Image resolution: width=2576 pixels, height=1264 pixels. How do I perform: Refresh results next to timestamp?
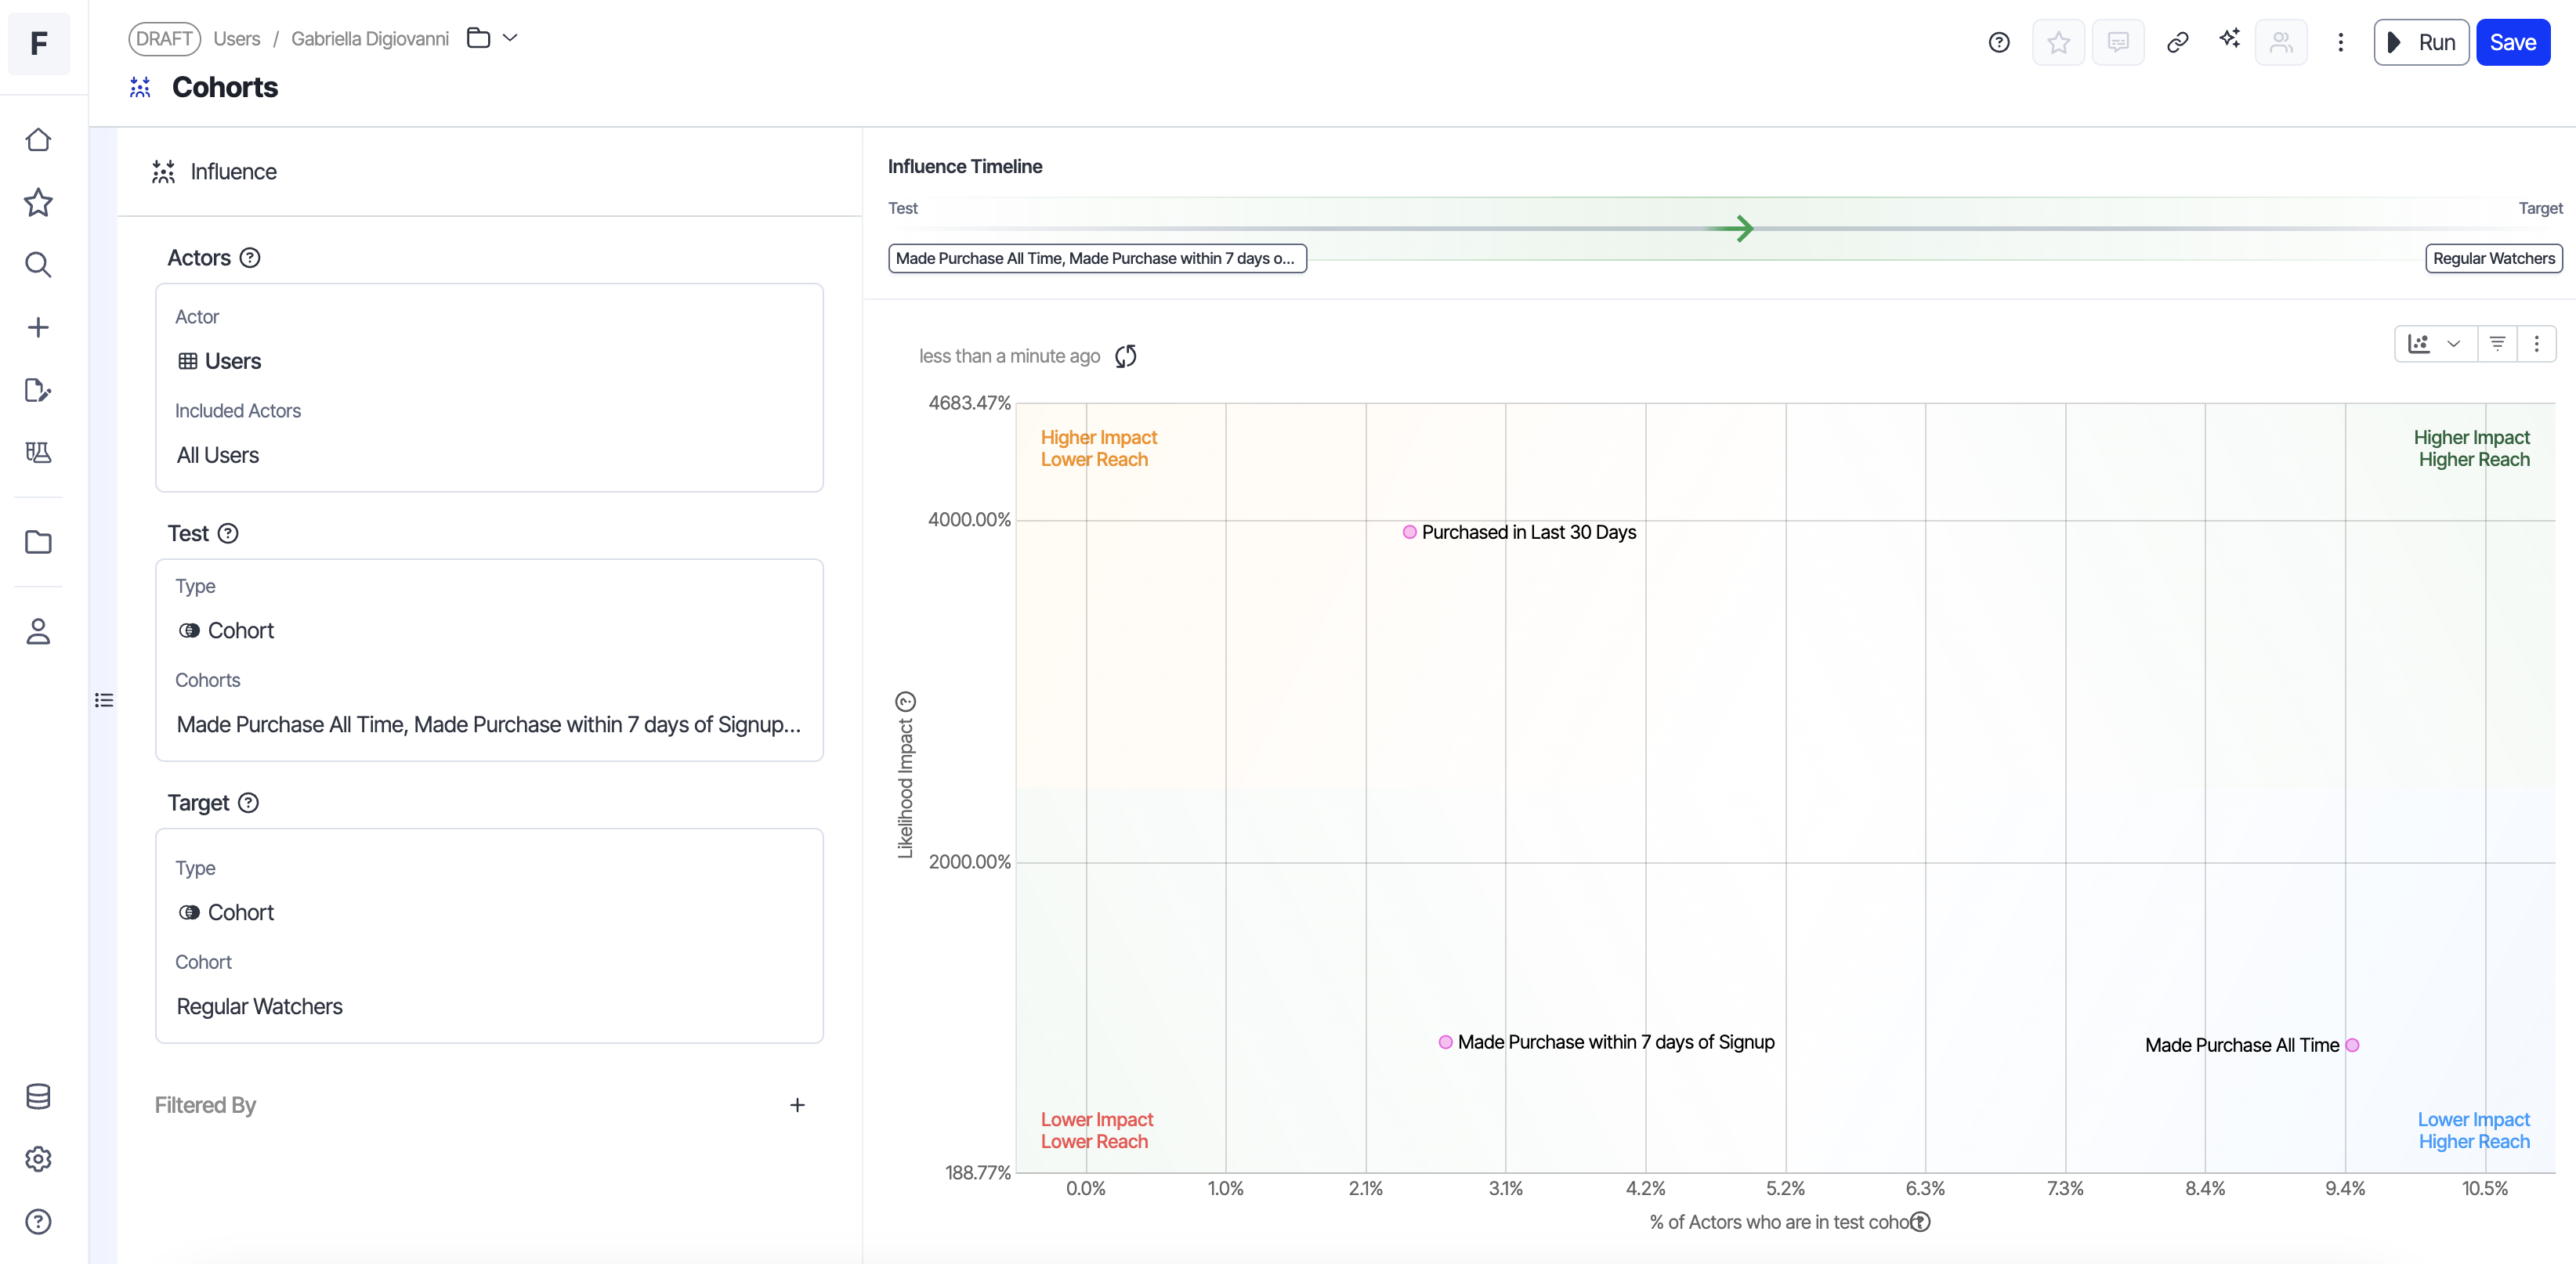point(1126,356)
